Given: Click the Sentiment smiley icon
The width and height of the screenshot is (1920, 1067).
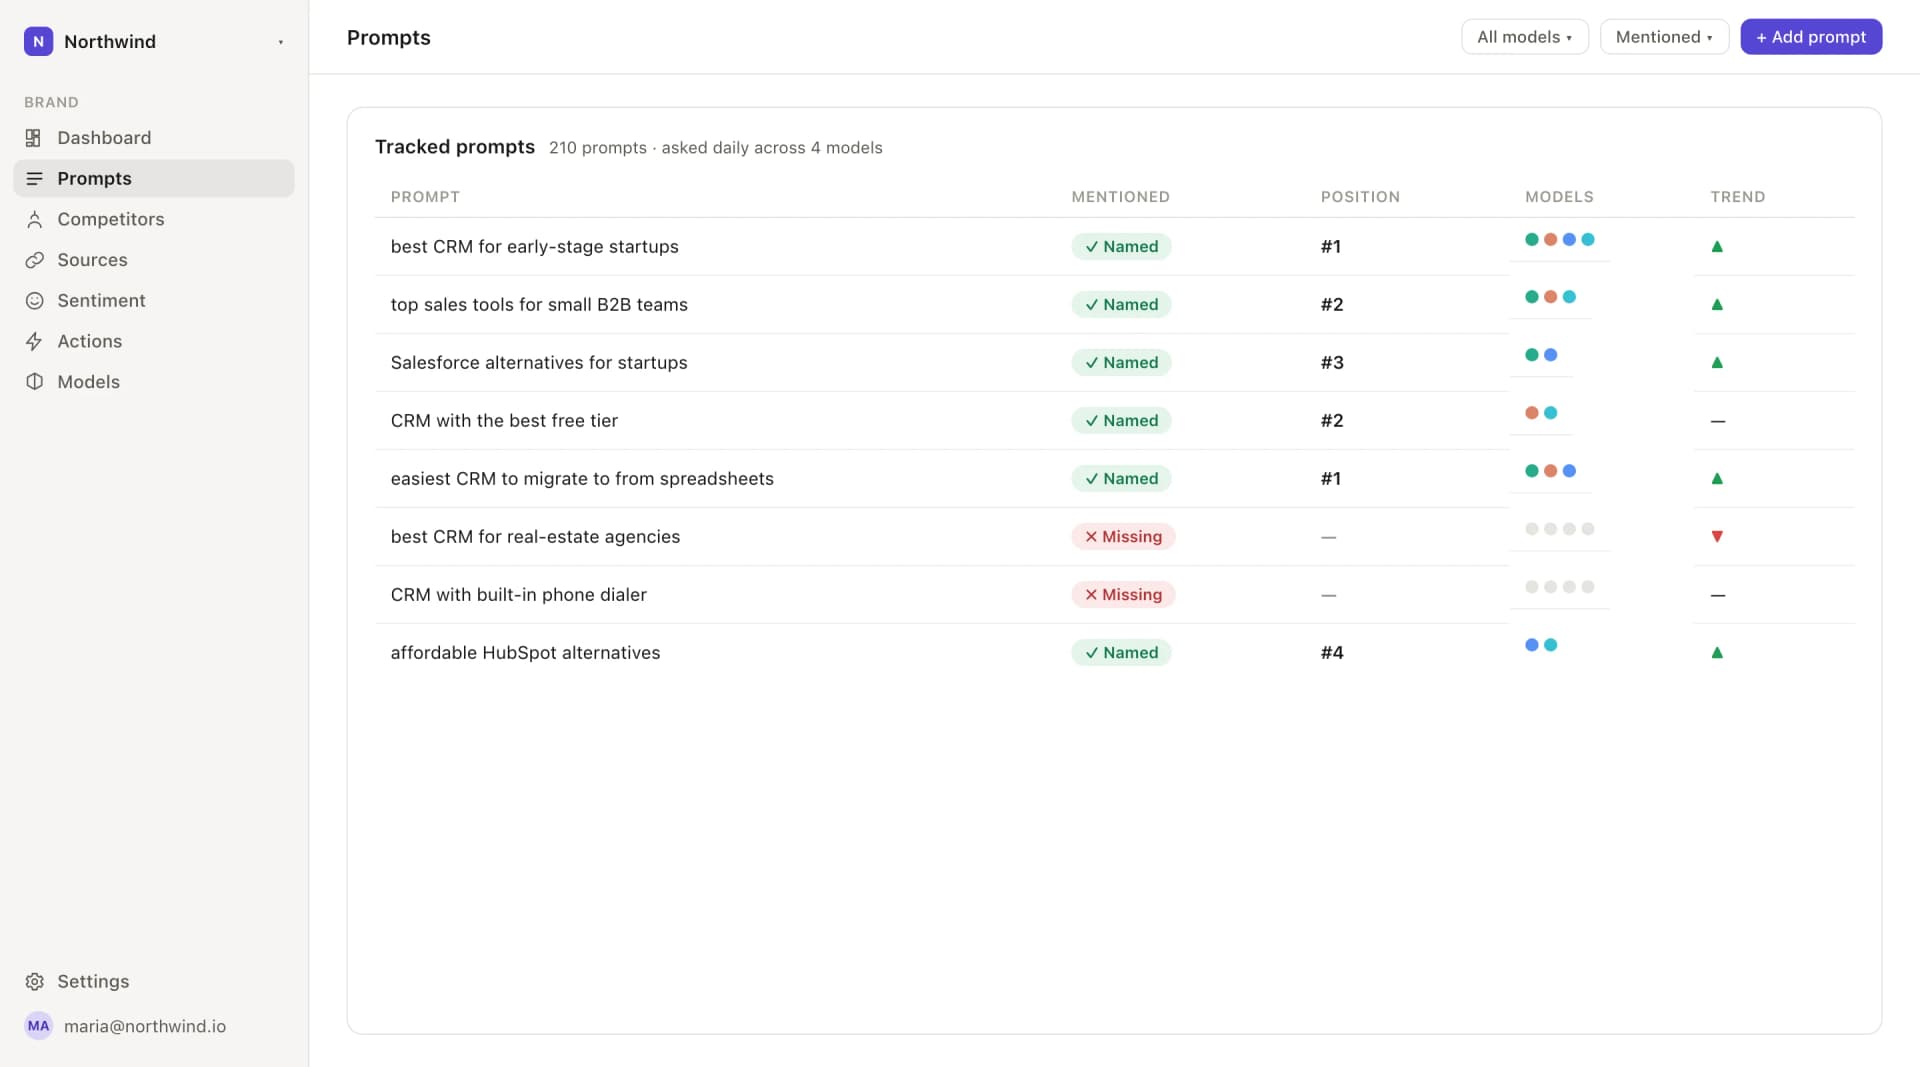Looking at the screenshot, I should tap(34, 301).
